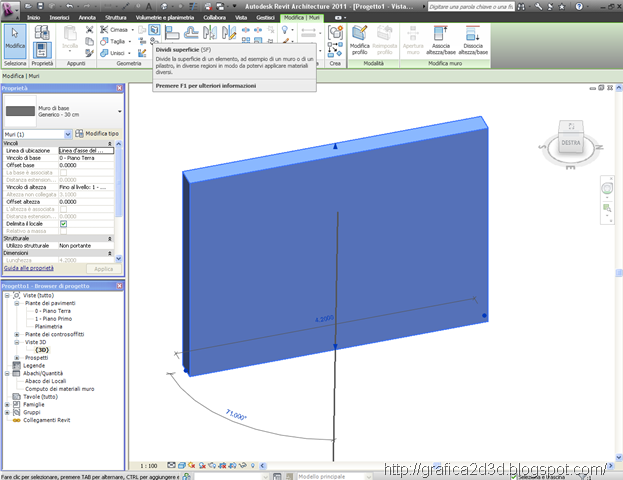
Task: Click the Associa altezza/base icon
Action: tap(441, 40)
